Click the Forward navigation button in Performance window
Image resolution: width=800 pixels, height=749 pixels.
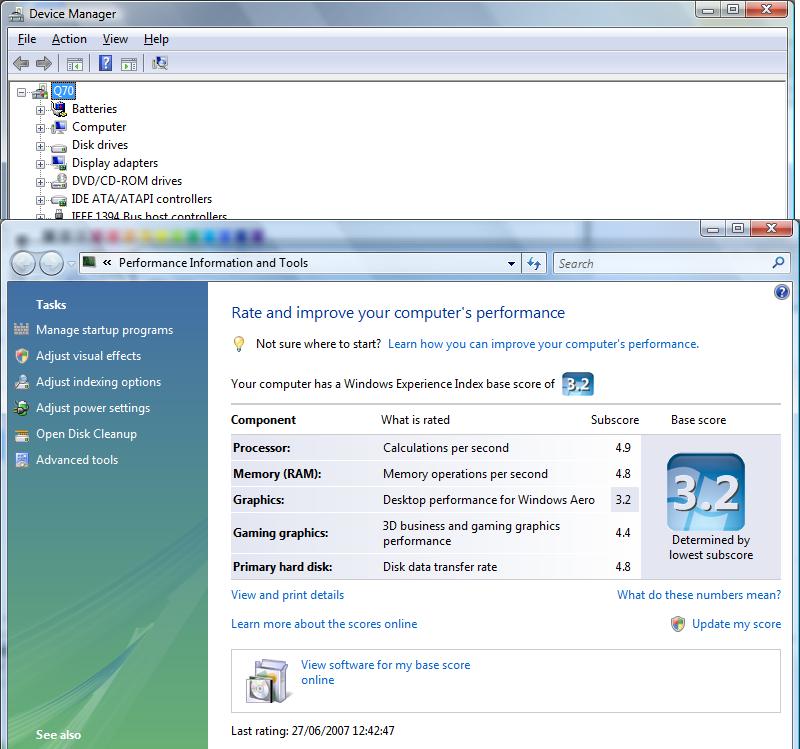click(52, 264)
